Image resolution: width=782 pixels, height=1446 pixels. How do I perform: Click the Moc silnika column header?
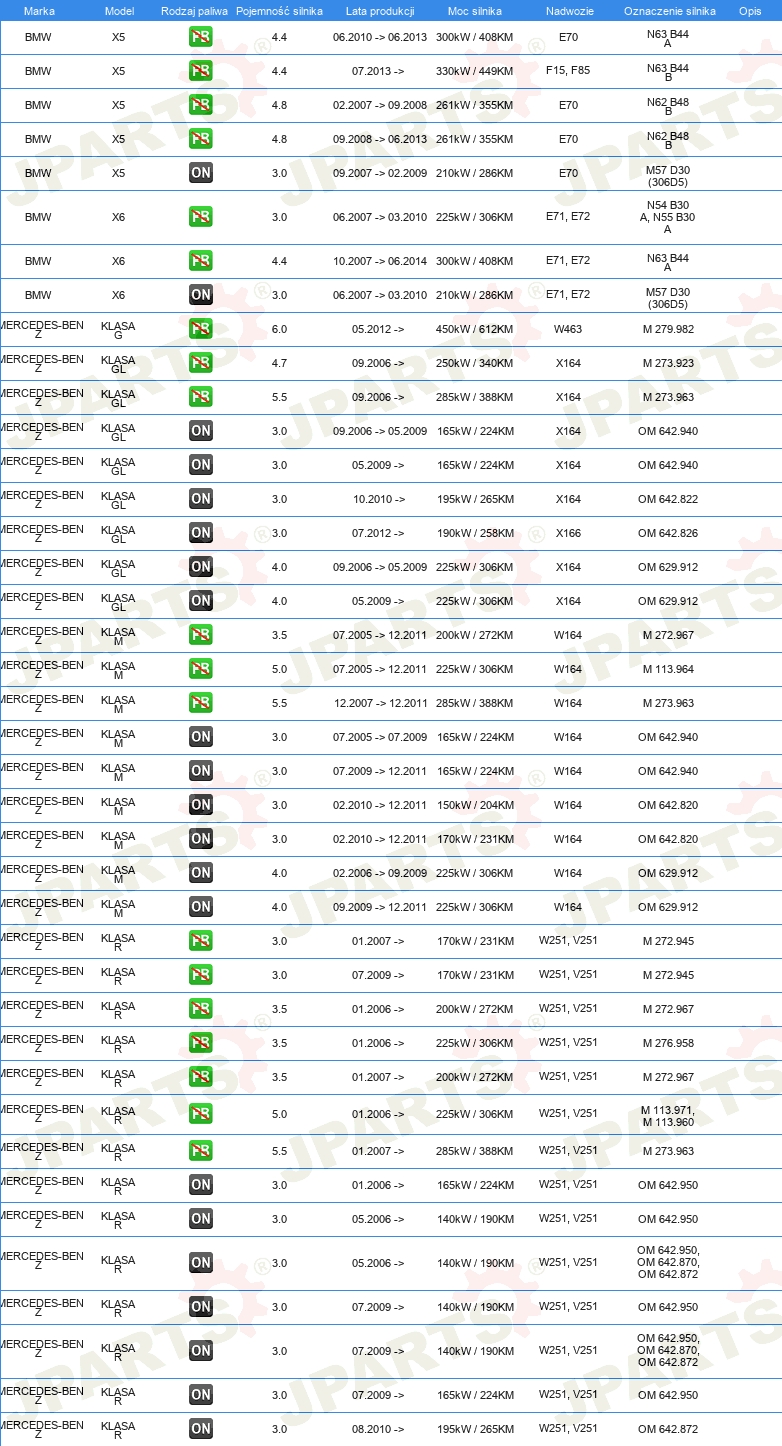475,11
